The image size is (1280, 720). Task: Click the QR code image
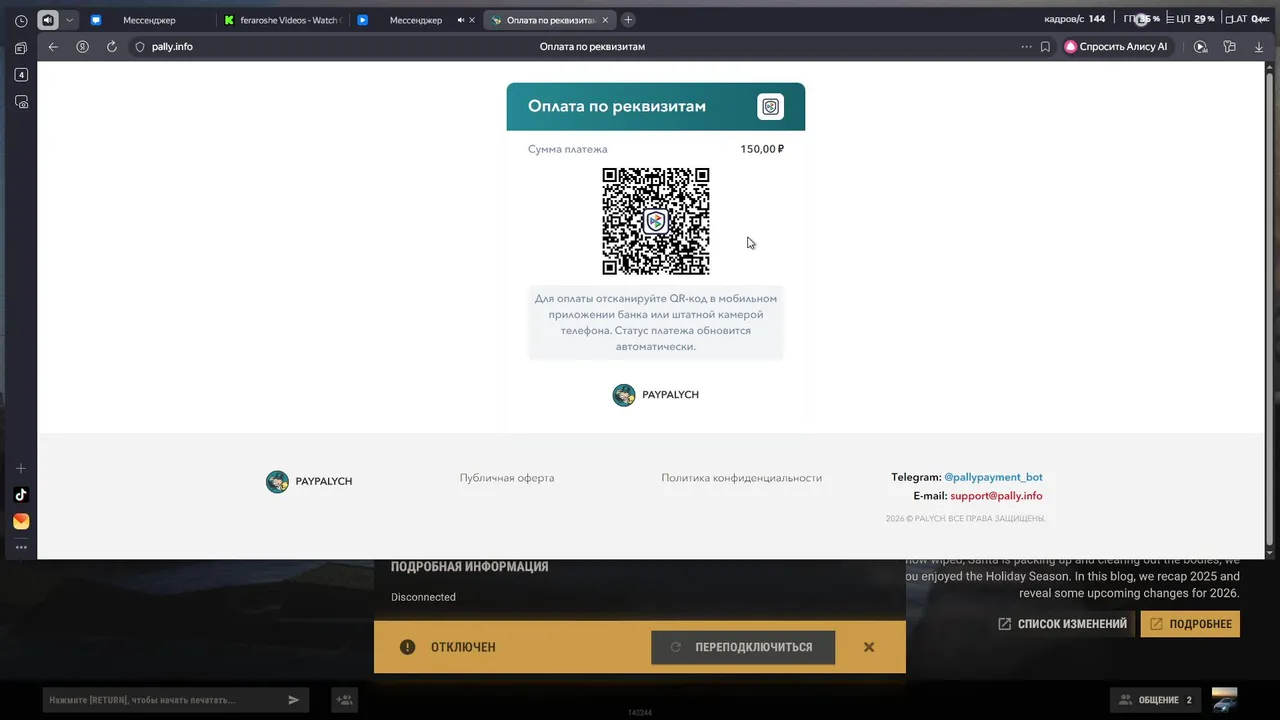tap(656, 221)
